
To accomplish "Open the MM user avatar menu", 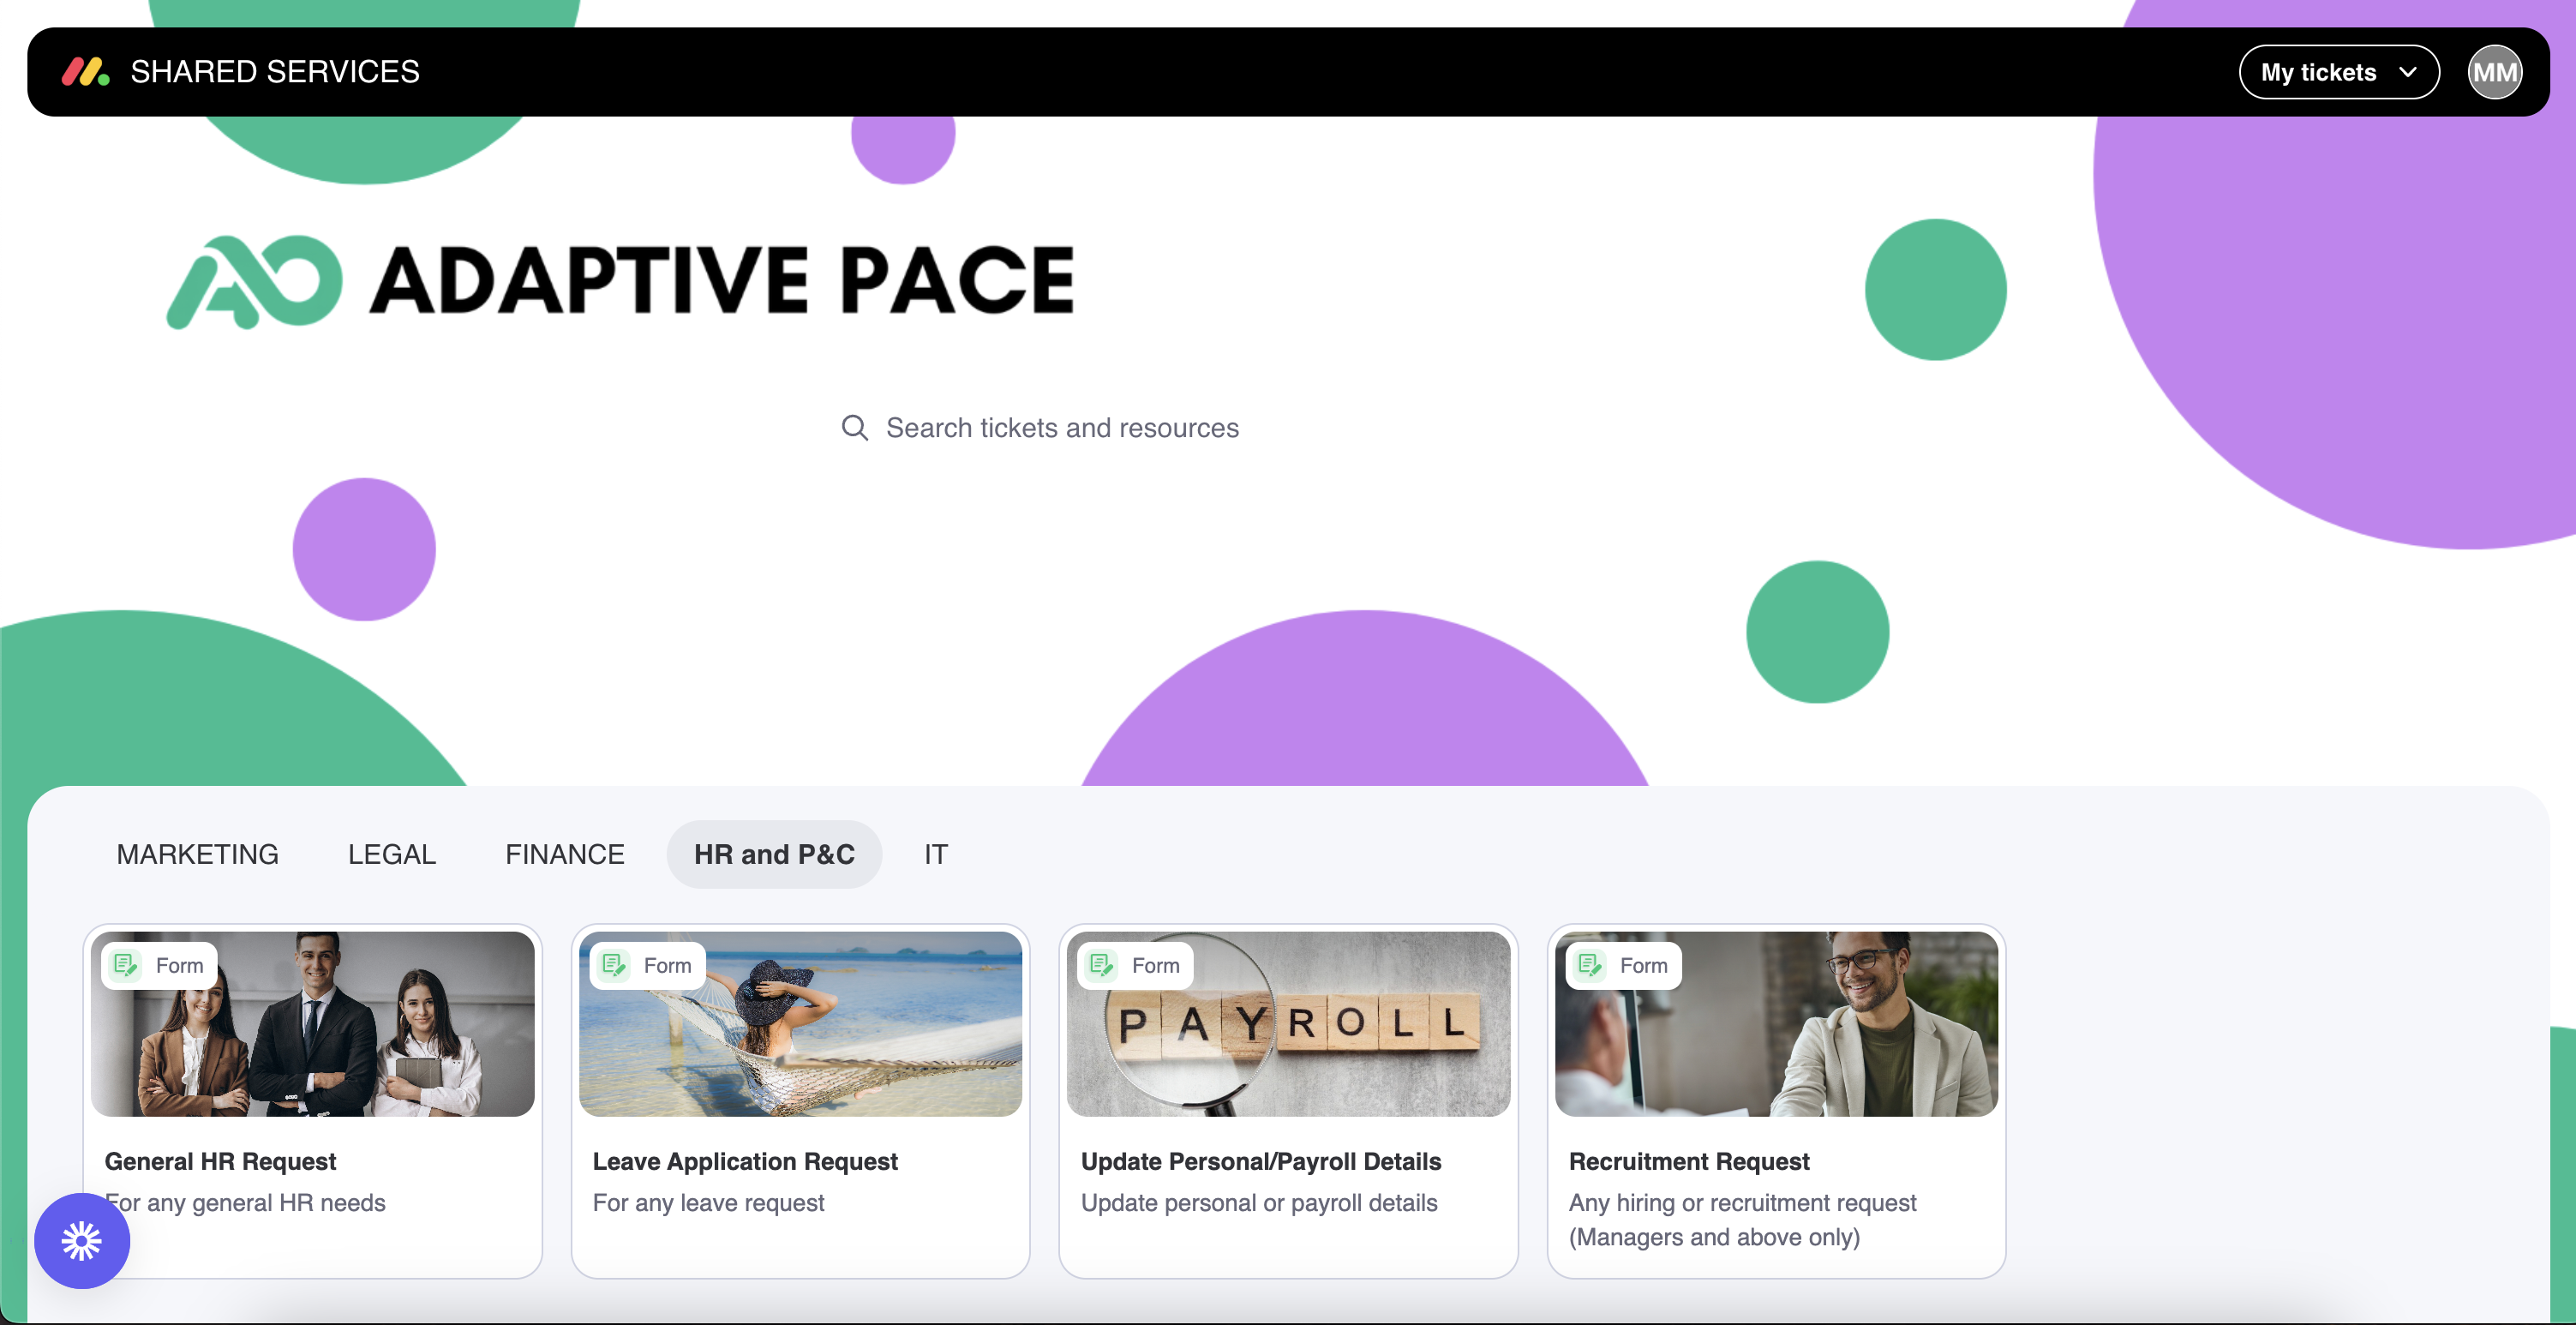I will [x=2494, y=72].
